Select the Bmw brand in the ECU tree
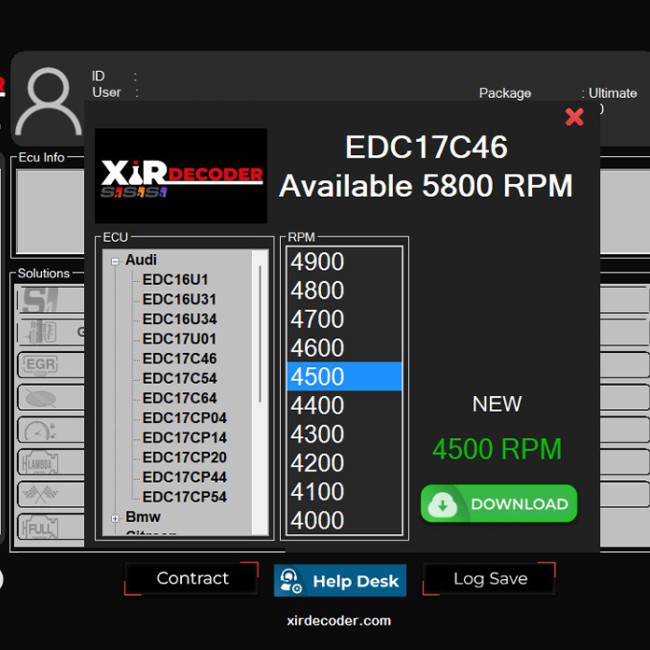650x650 pixels. [143, 517]
